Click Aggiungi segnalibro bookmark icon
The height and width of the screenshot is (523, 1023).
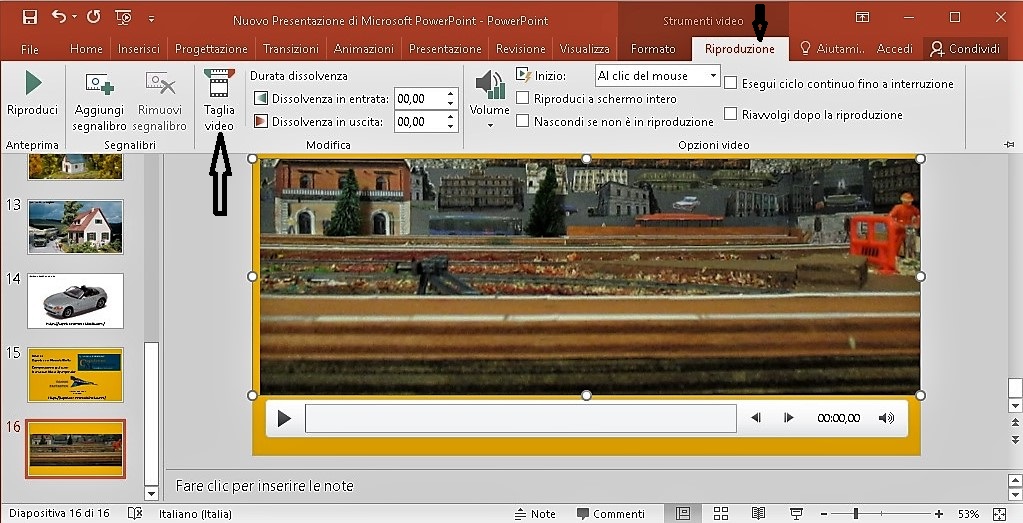pos(99,84)
